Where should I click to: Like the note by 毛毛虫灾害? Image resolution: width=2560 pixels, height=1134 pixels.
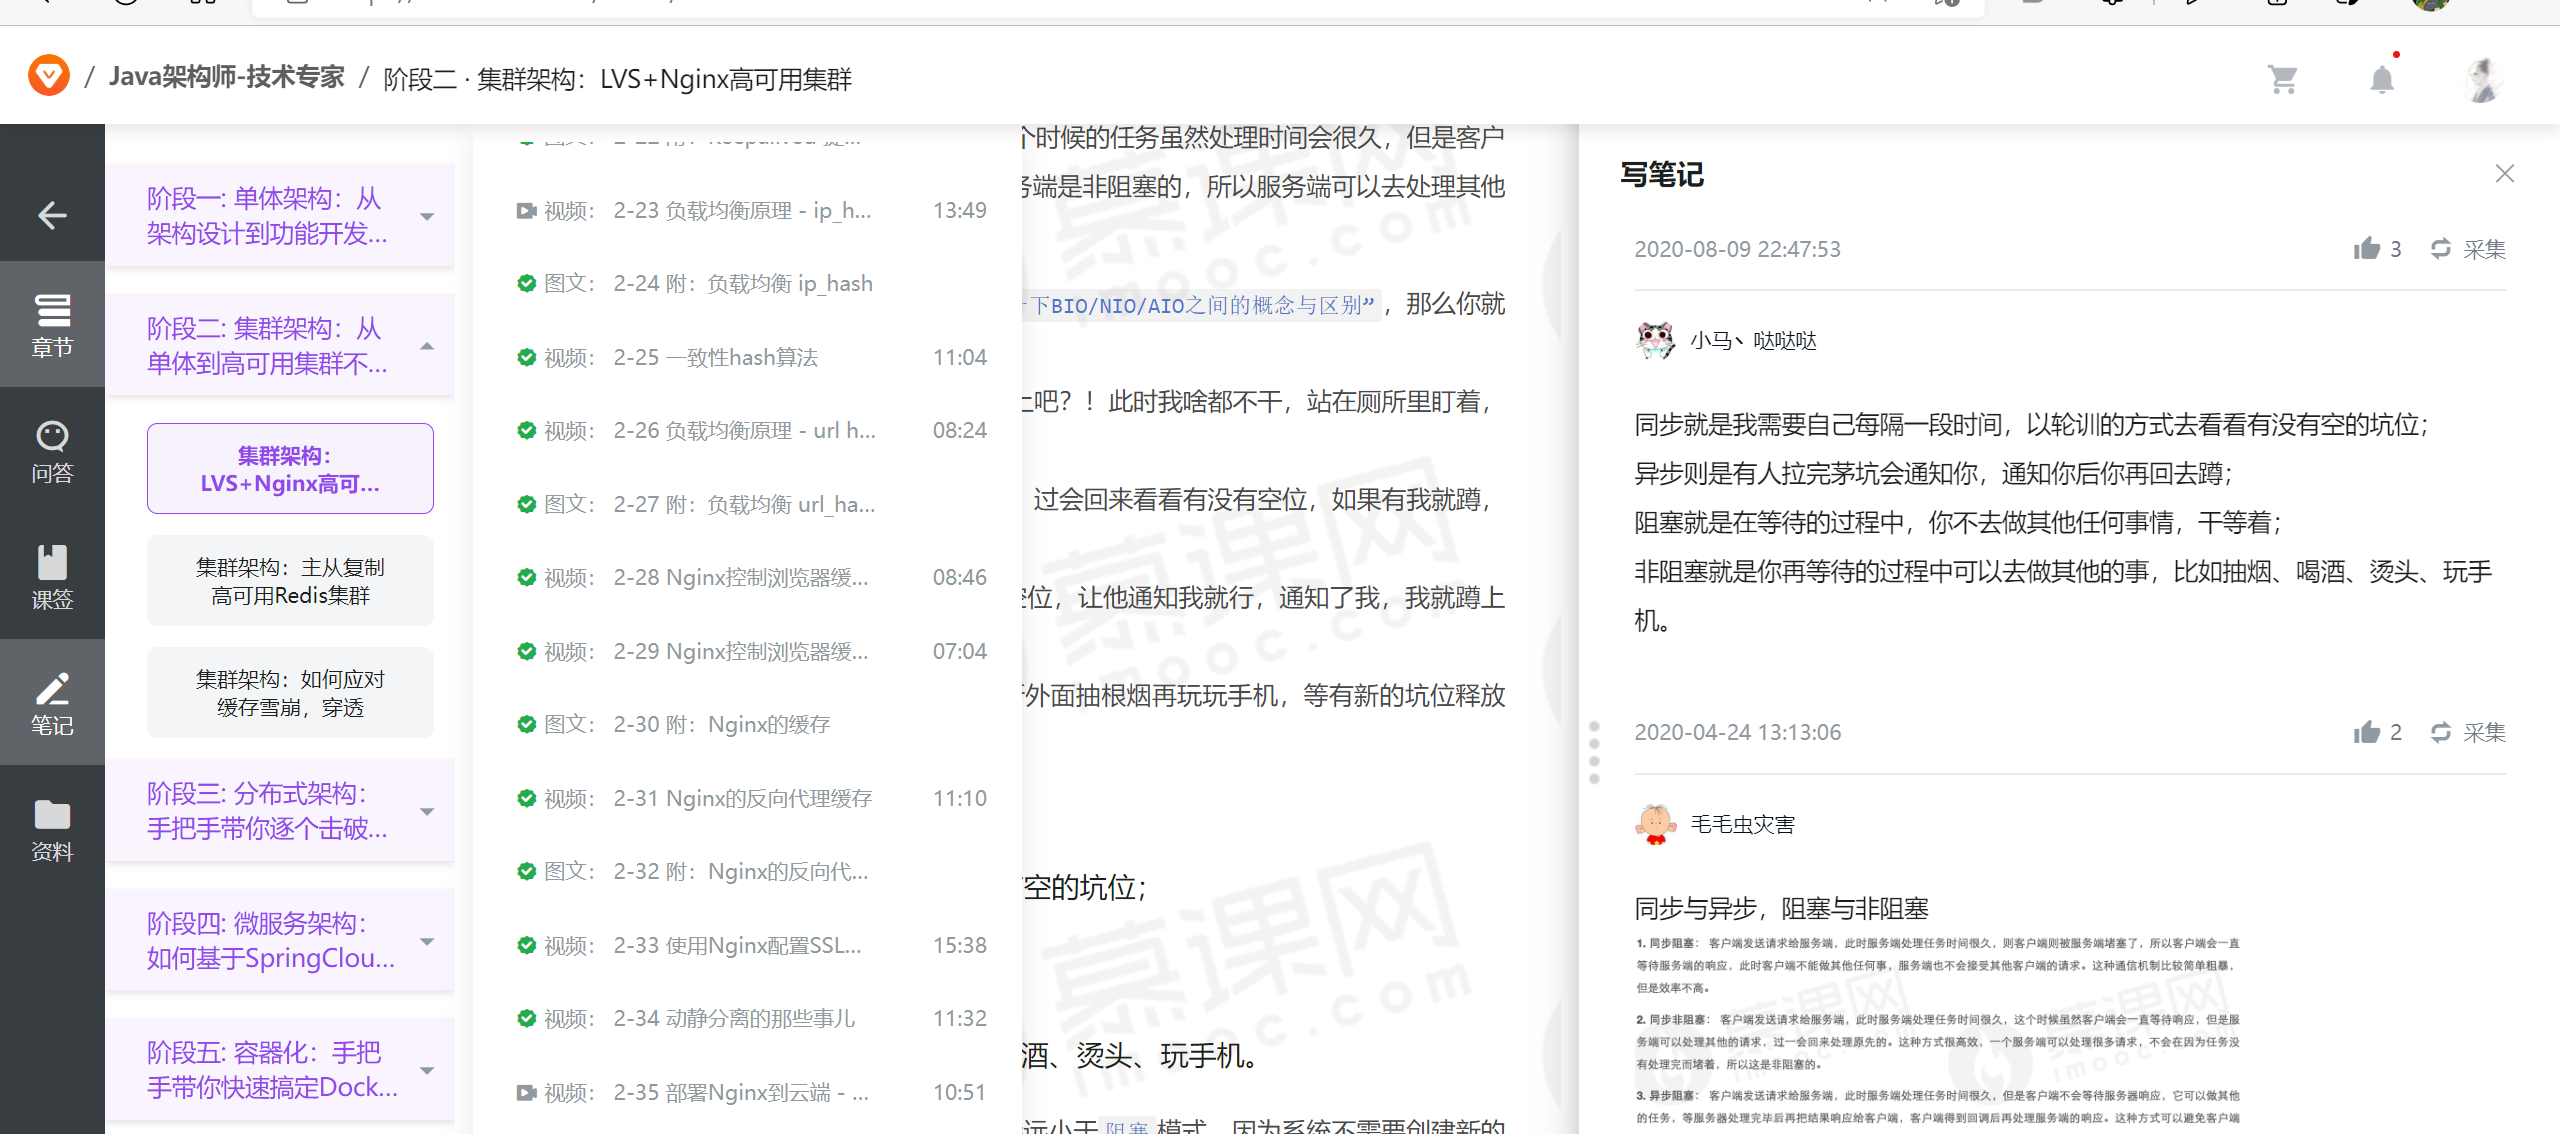pyautogui.click(x=2368, y=732)
